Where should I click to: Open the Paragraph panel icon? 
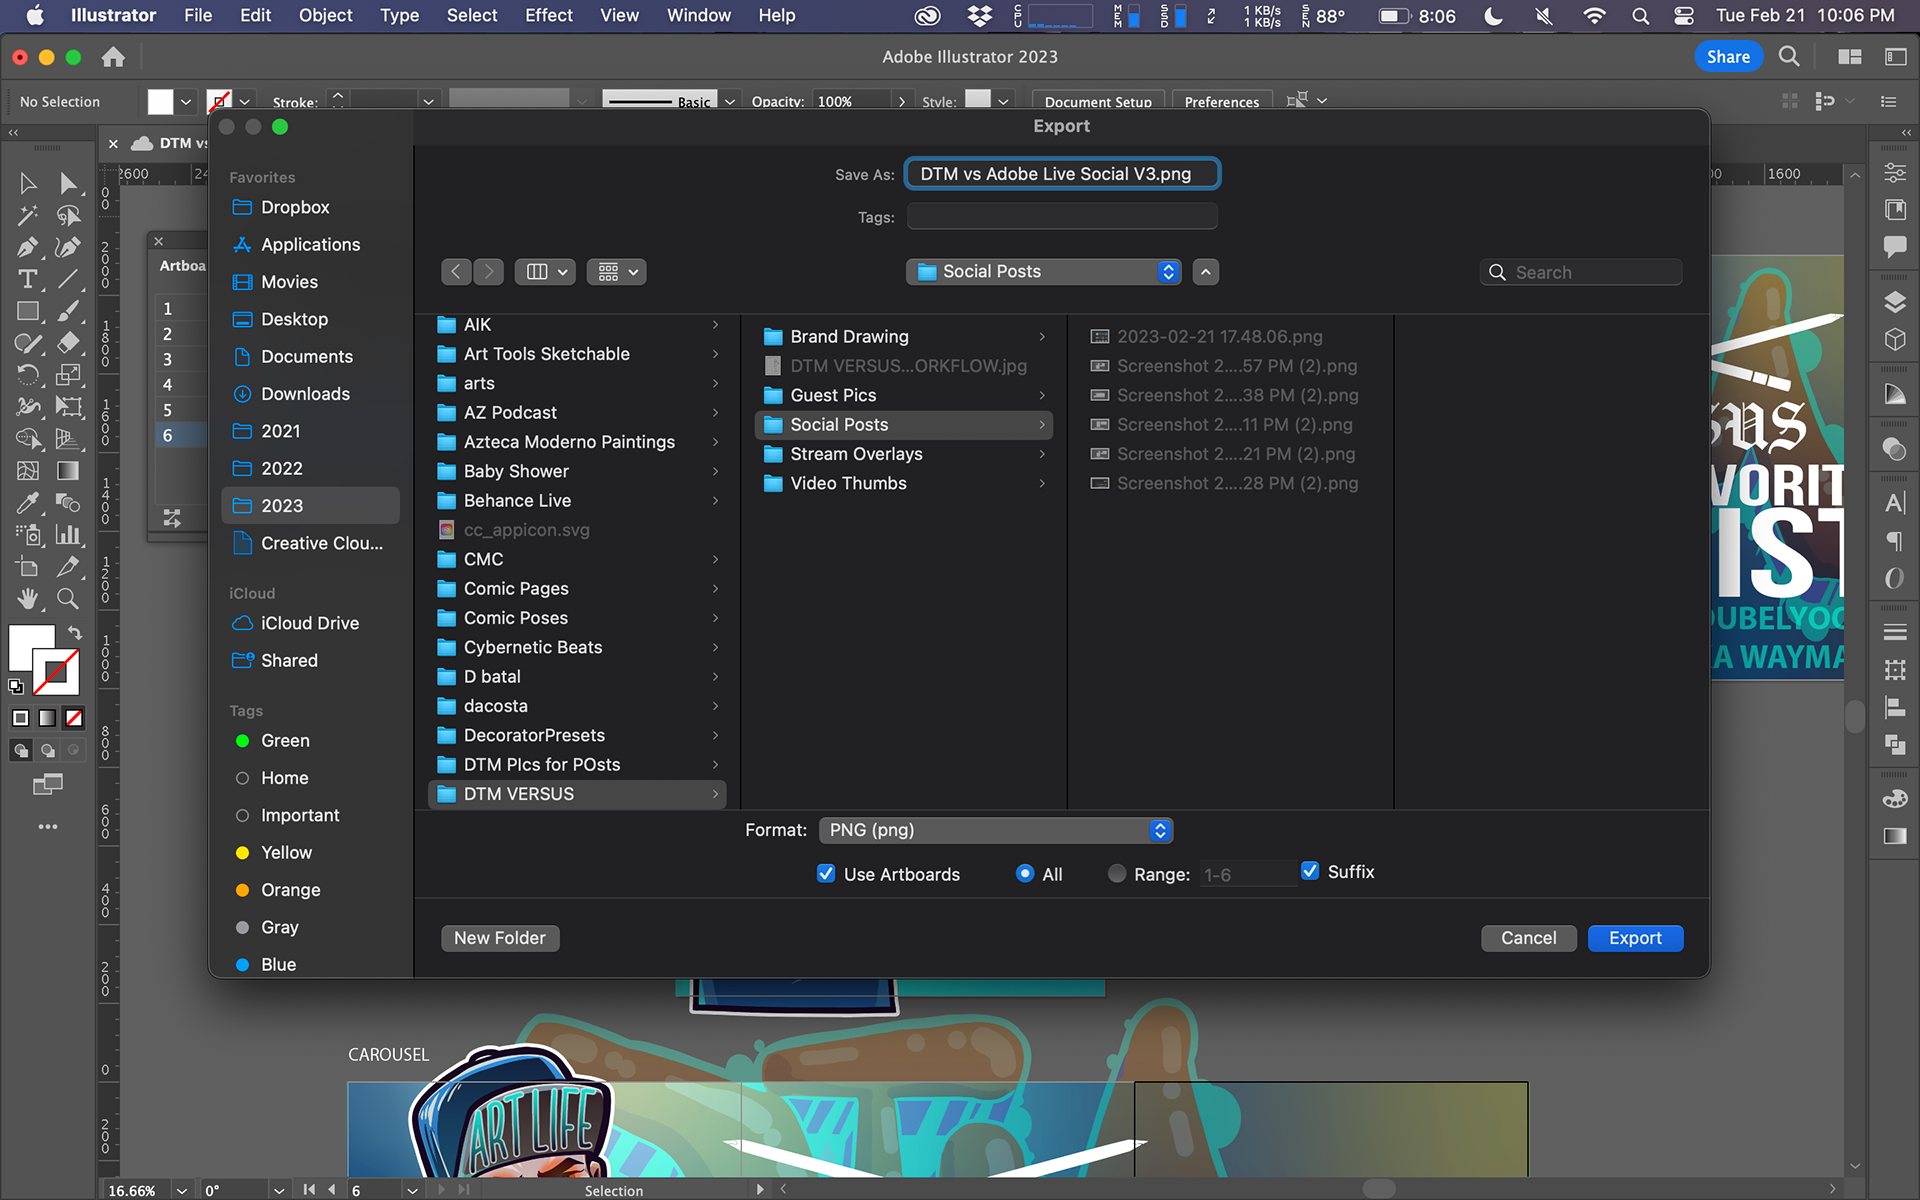(x=1894, y=541)
